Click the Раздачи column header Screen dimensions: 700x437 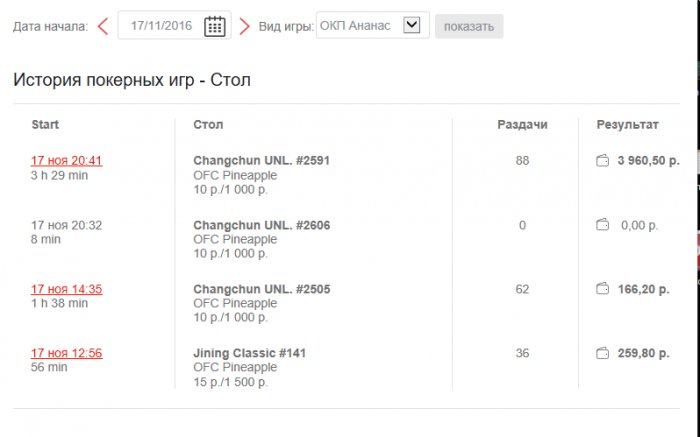tap(522, 125)
